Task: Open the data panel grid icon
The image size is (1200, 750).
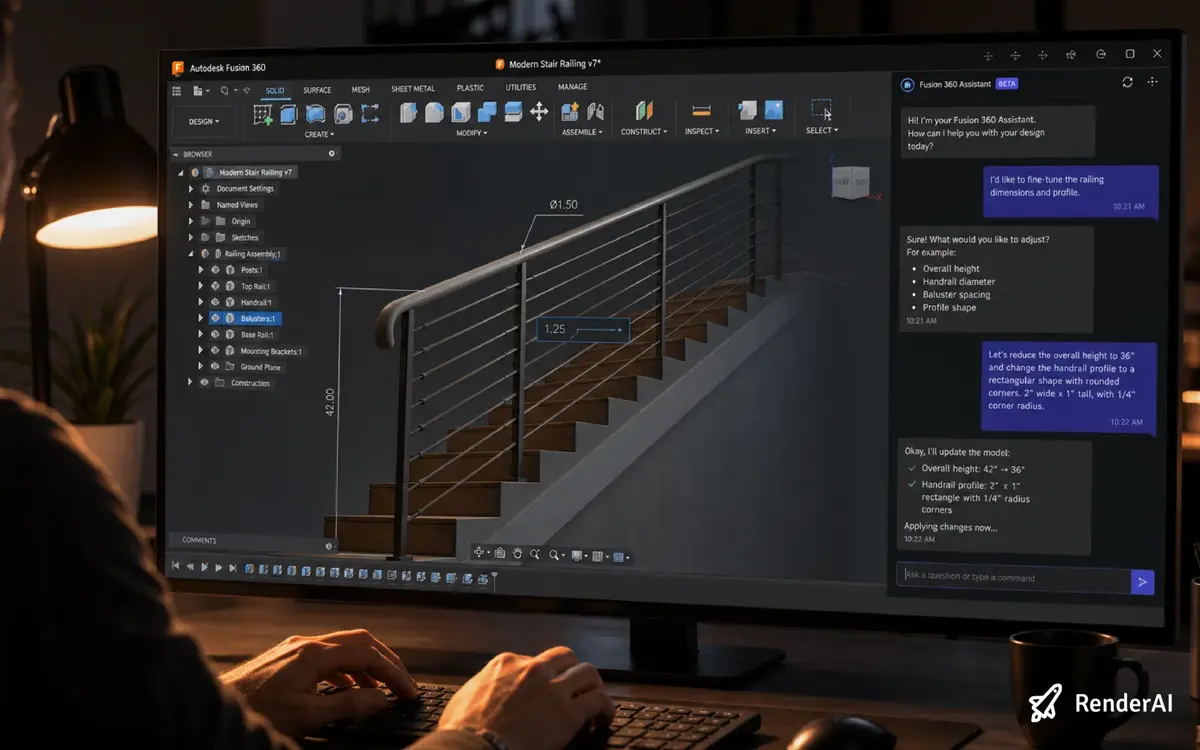Action: [177, 91]
